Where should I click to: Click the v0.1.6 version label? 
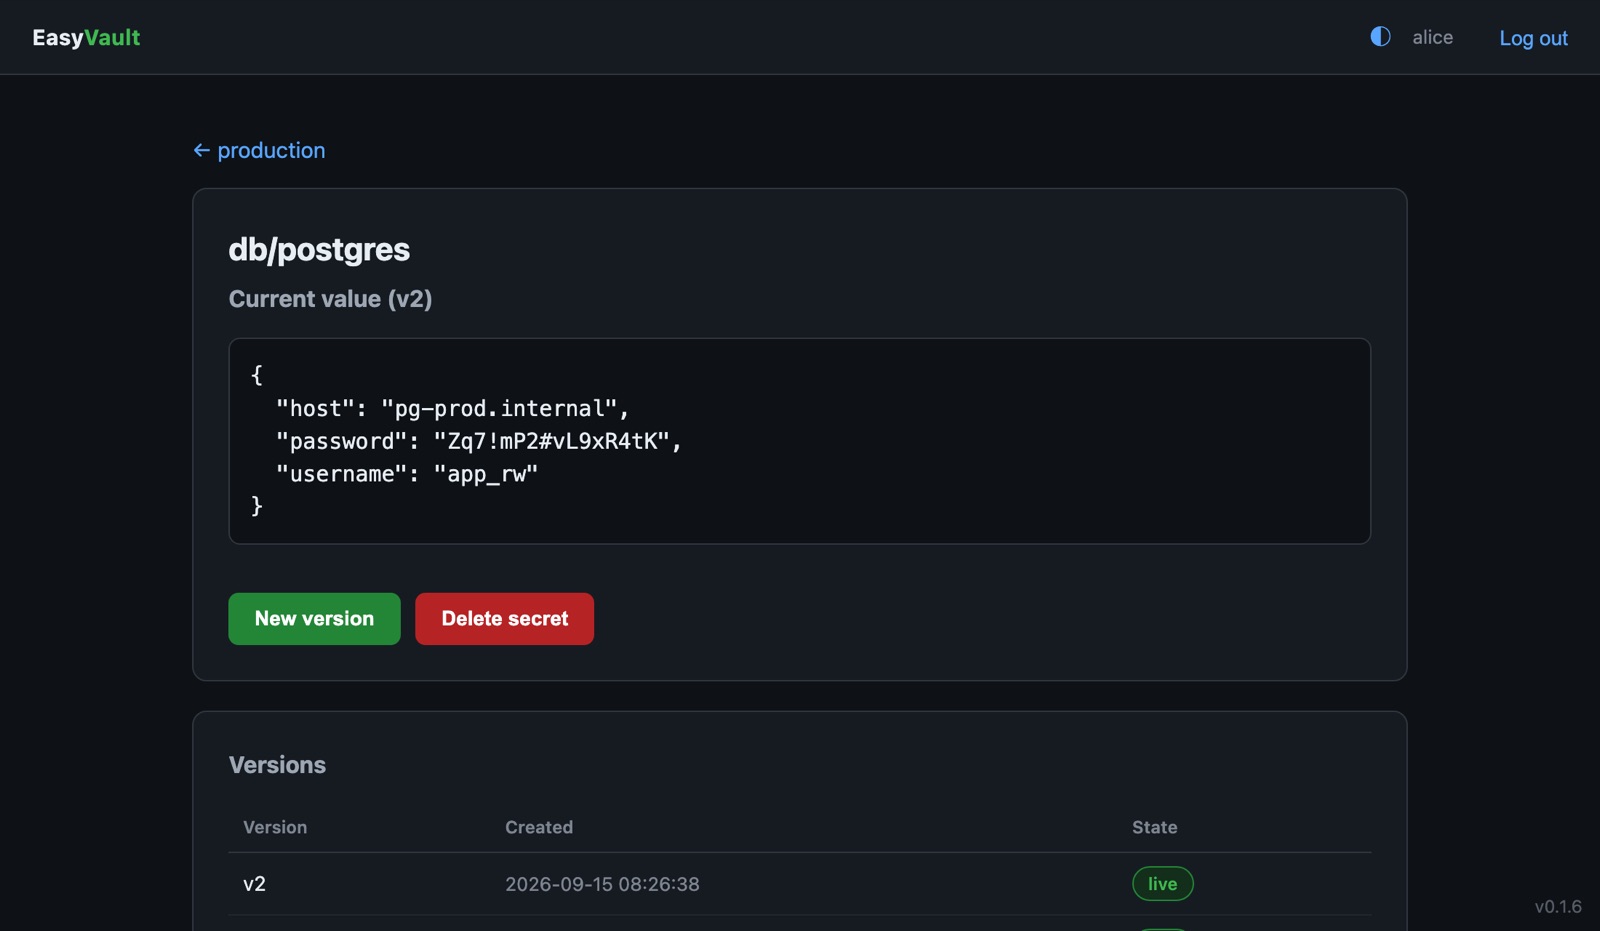click(x=1558, y=907)
